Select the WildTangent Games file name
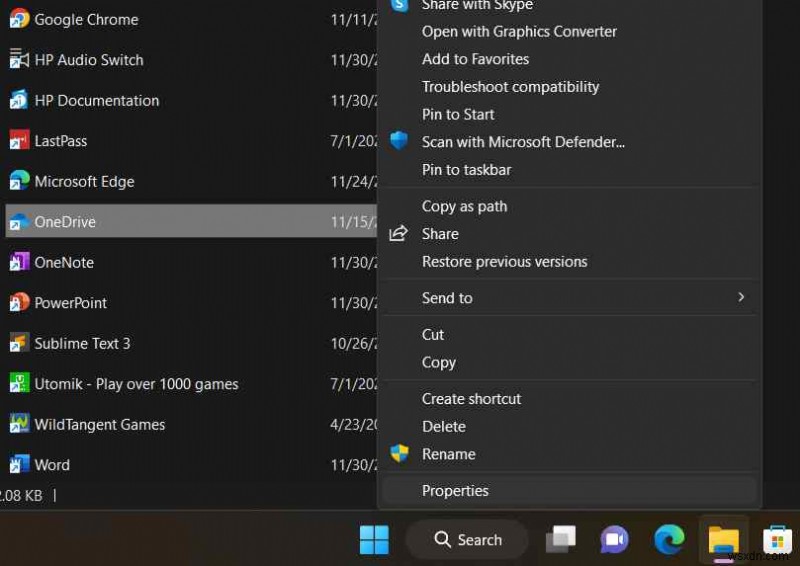The height and width of the screenshot is (566, 800). coord(100,425)
